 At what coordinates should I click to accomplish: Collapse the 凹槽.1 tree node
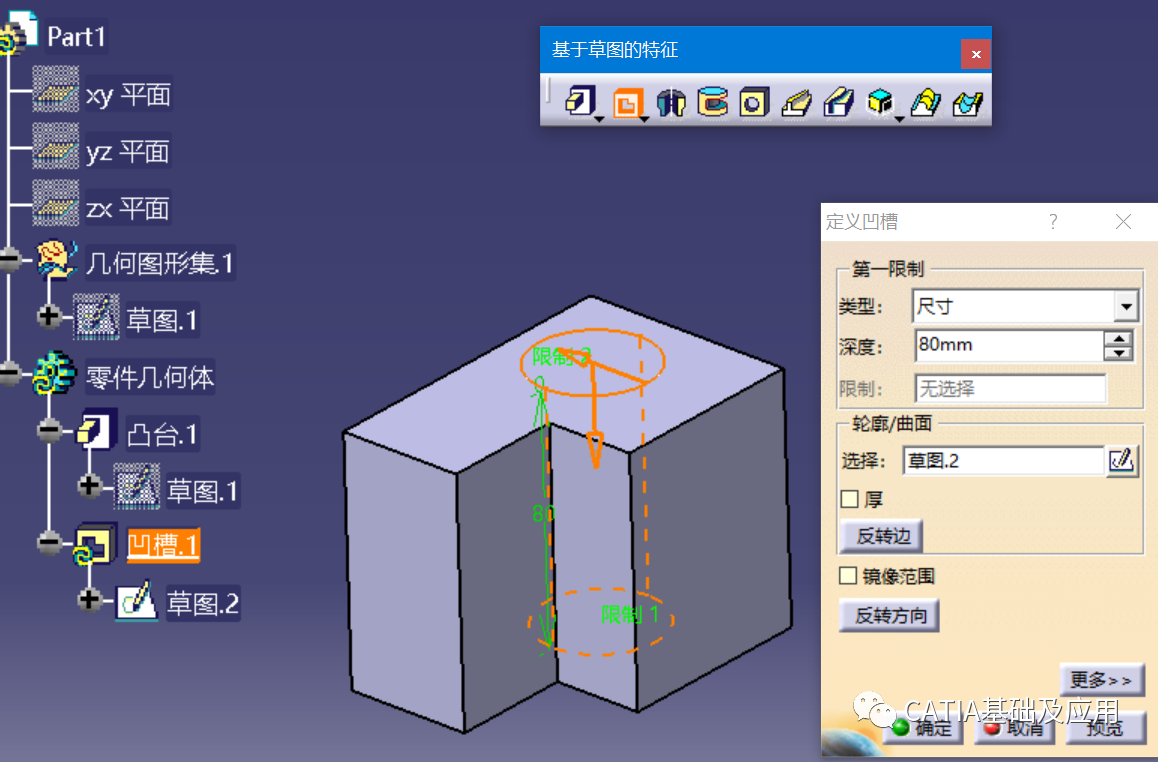pos(49,543)
